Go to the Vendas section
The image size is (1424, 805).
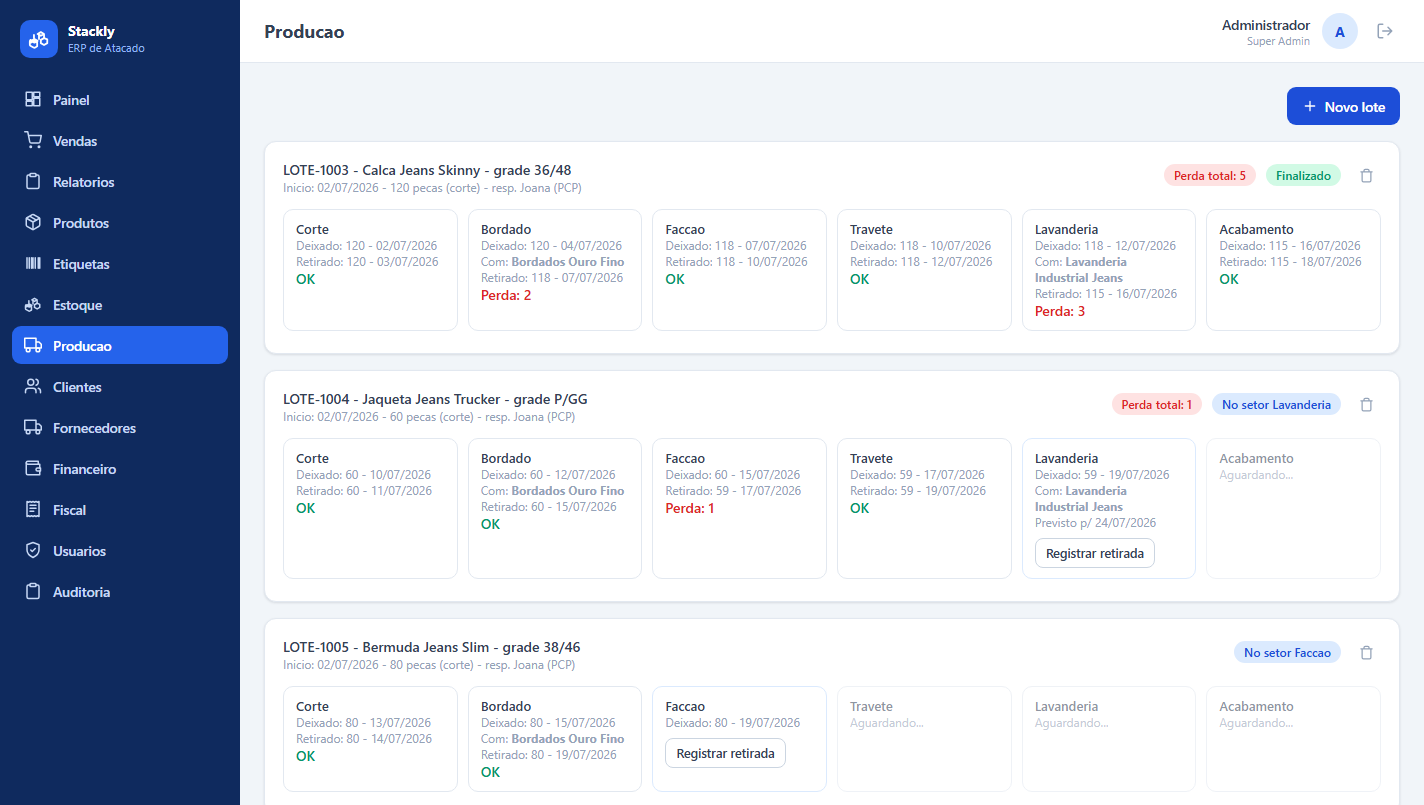click(x=120, y=141)
